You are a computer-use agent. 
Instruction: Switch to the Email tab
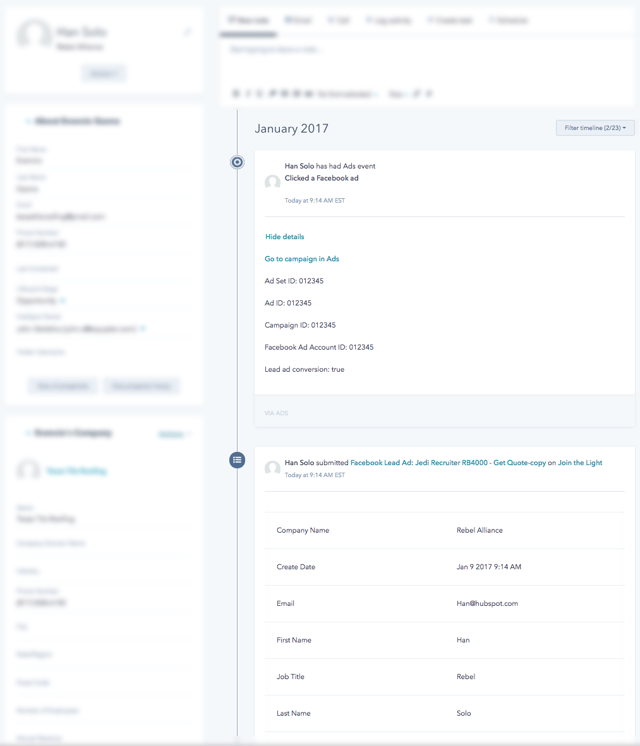coord(297,20)
